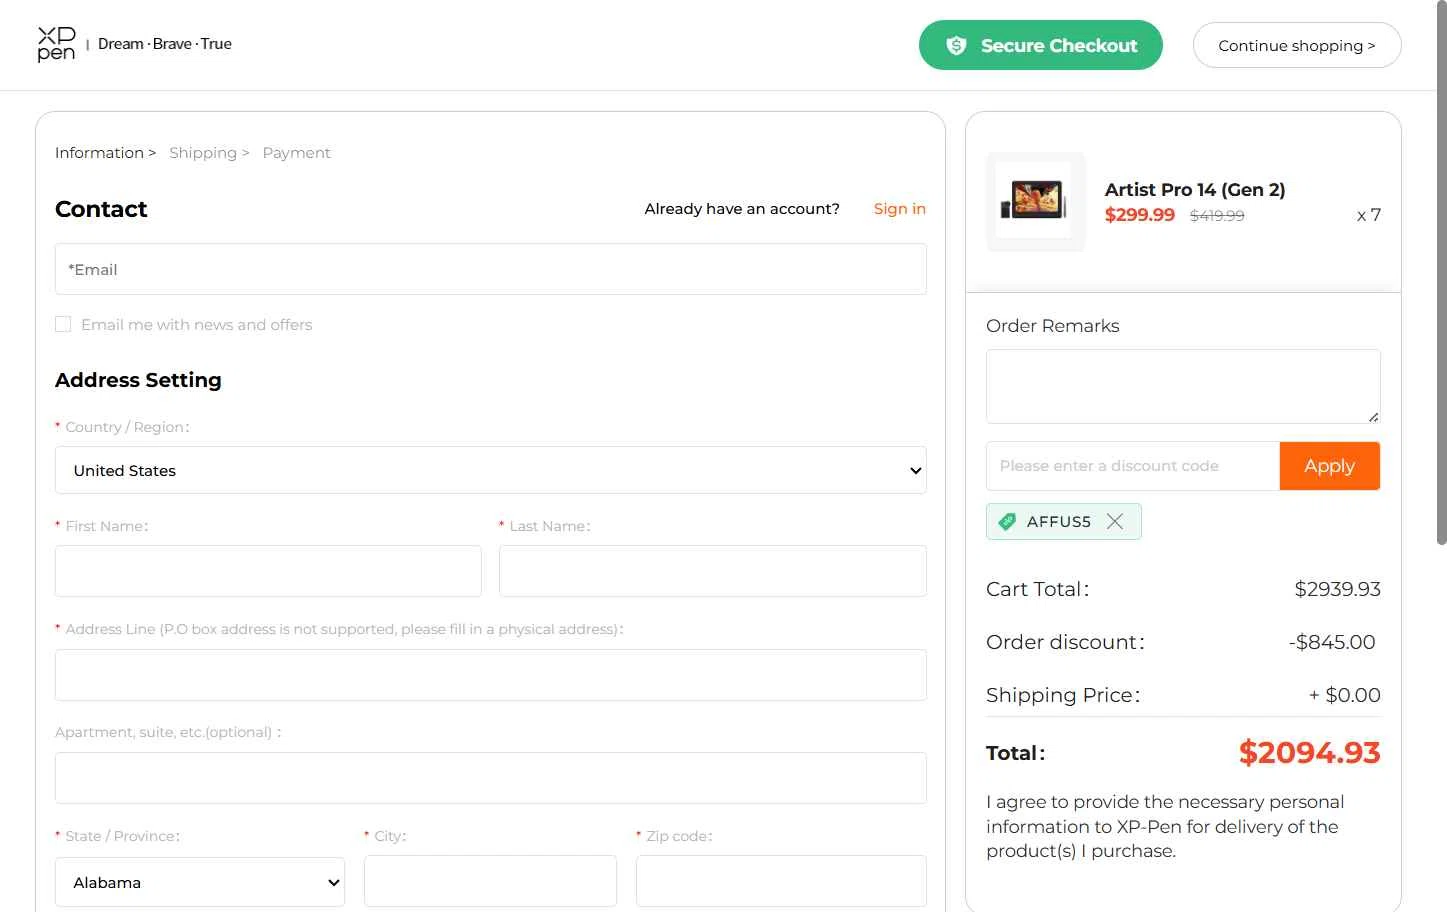Click the City input field
This screenshot has width=1447, height=912.
pyautogui.click(x=490, y=881)
